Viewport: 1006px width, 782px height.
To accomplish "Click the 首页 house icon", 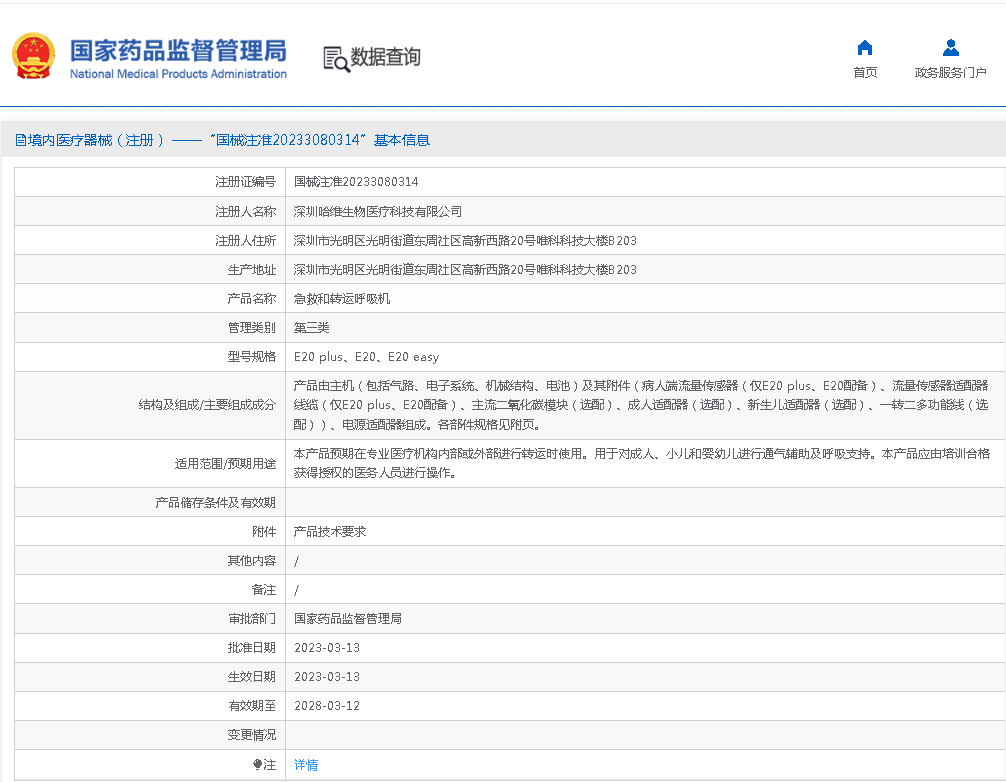I will [x=865, y=48].
